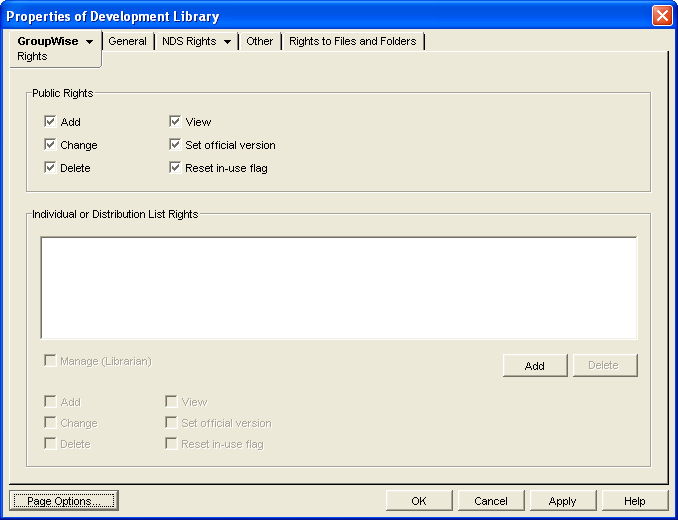Viewport: 678px width, 520px height.
Task: Confirm with the OK button
Action: pos(419,501)
